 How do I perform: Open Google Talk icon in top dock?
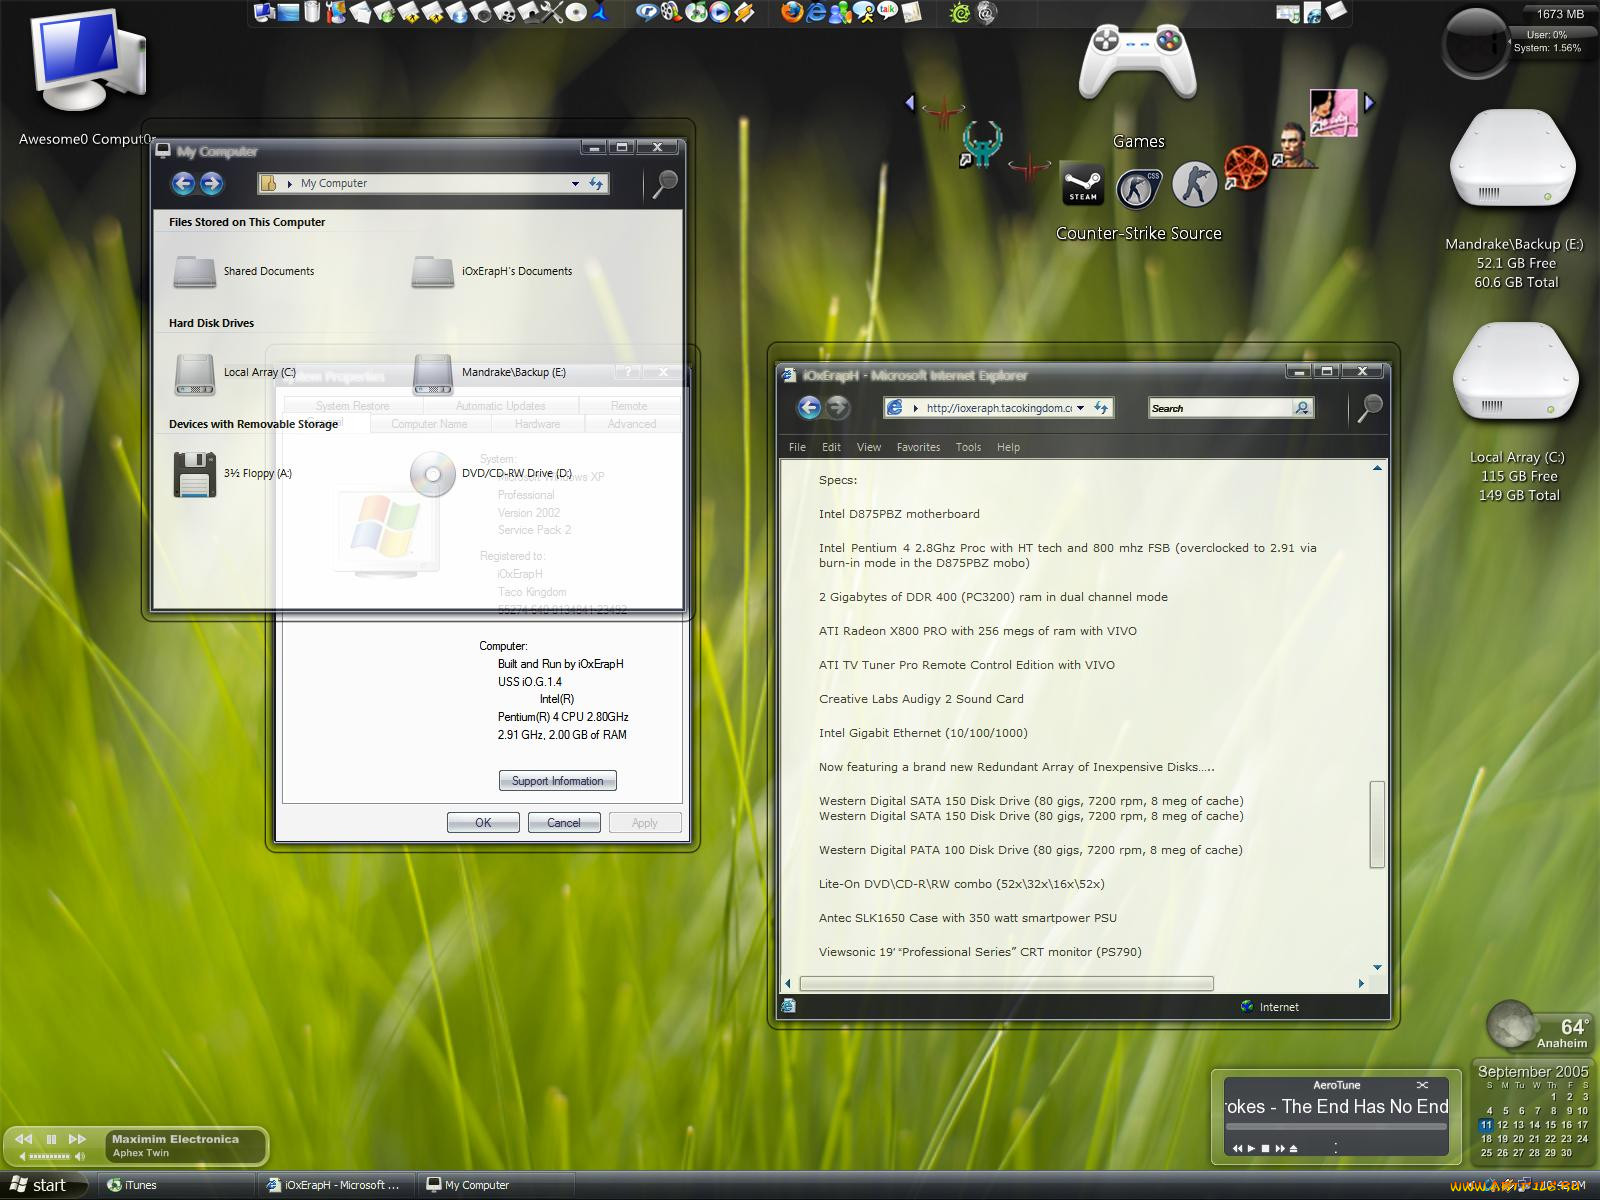pos(886,10)
